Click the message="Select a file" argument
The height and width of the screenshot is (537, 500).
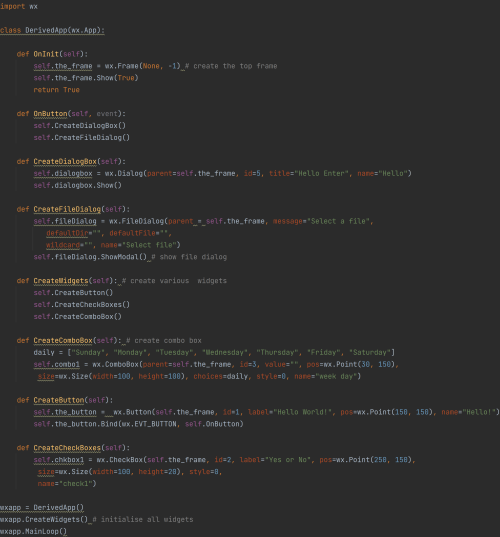[321, 221]
